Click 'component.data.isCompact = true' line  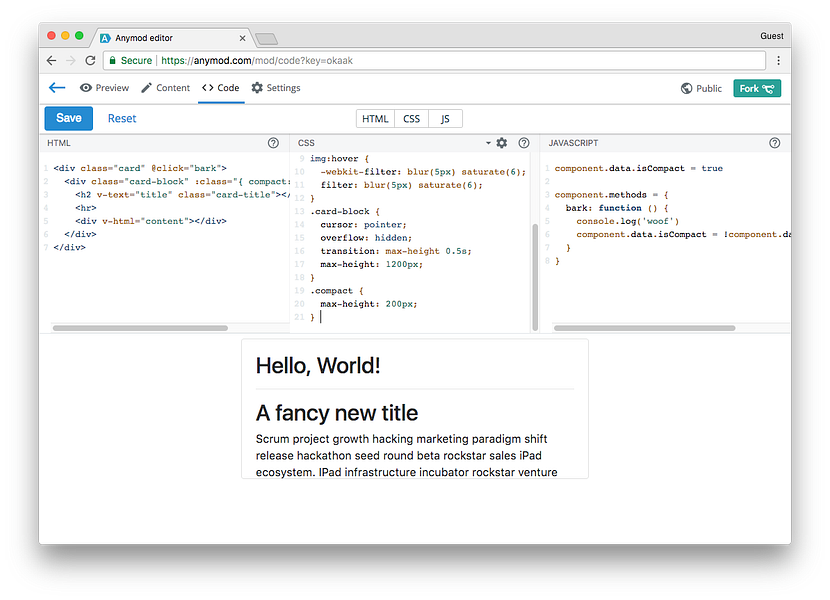pyautogui.click(x=638, y=168)
